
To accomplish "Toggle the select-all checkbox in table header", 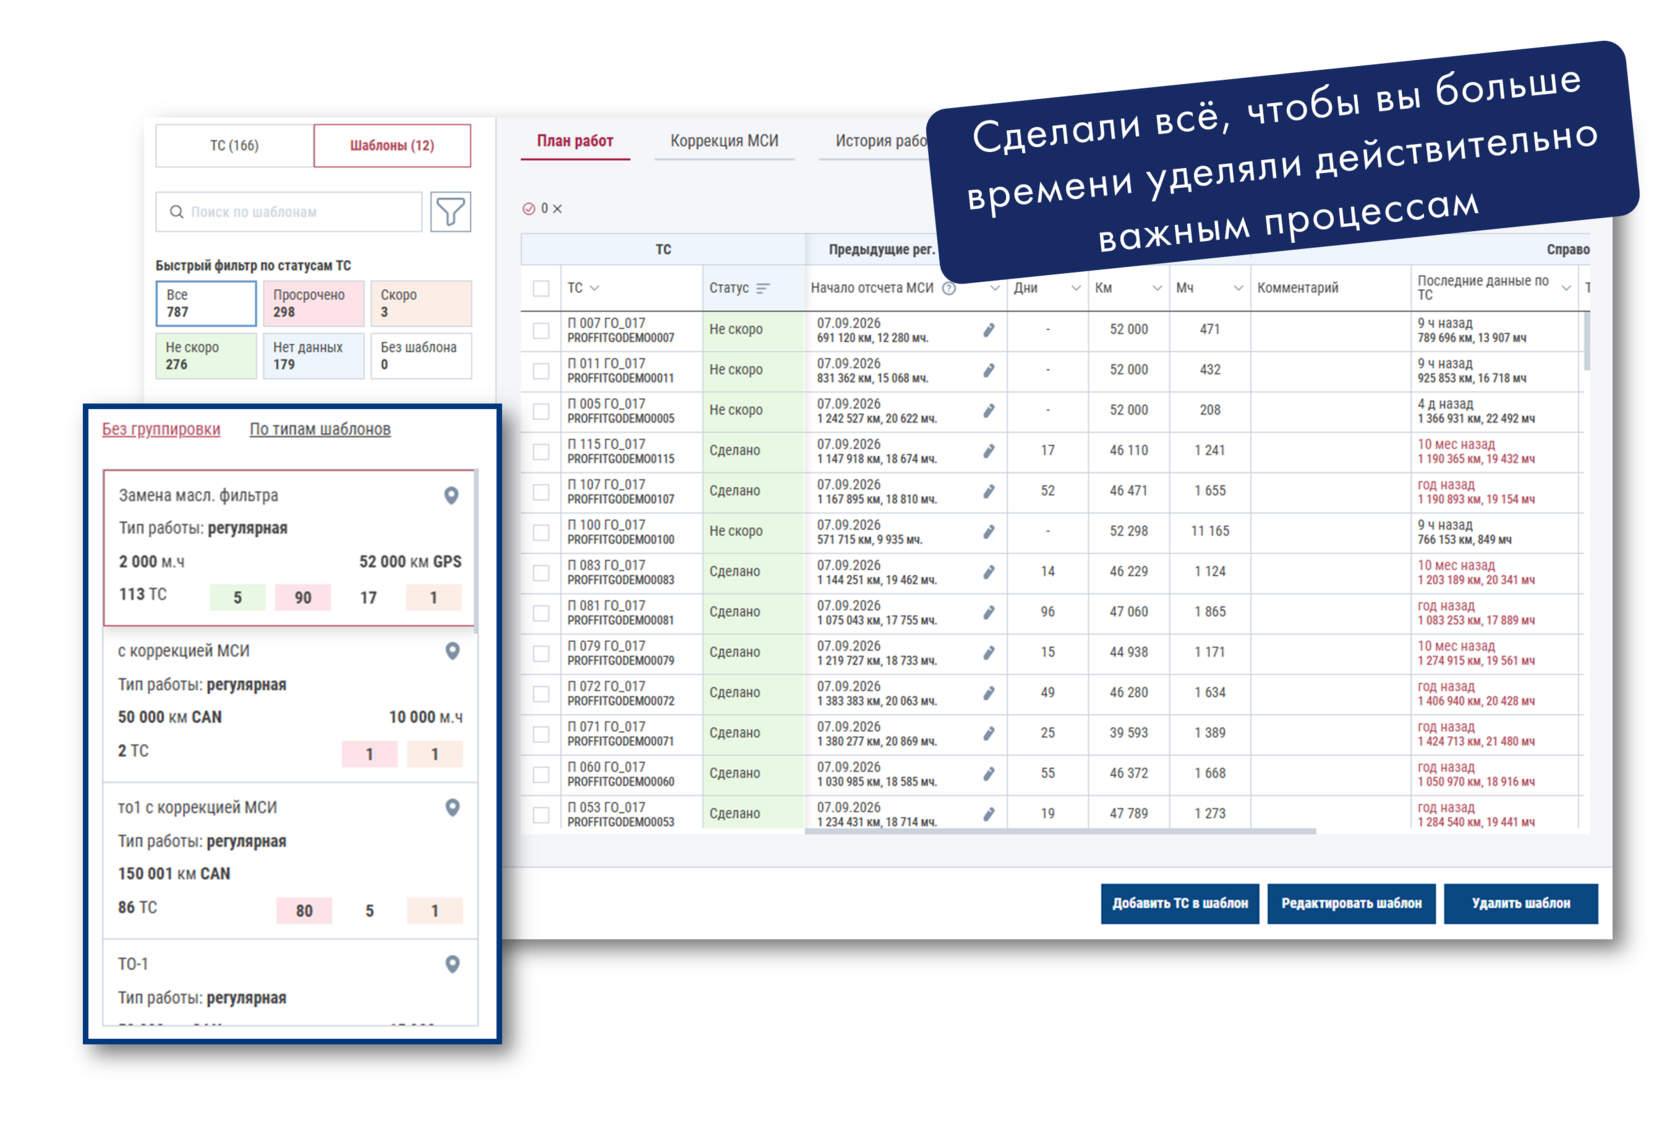I will coord(541,288).
